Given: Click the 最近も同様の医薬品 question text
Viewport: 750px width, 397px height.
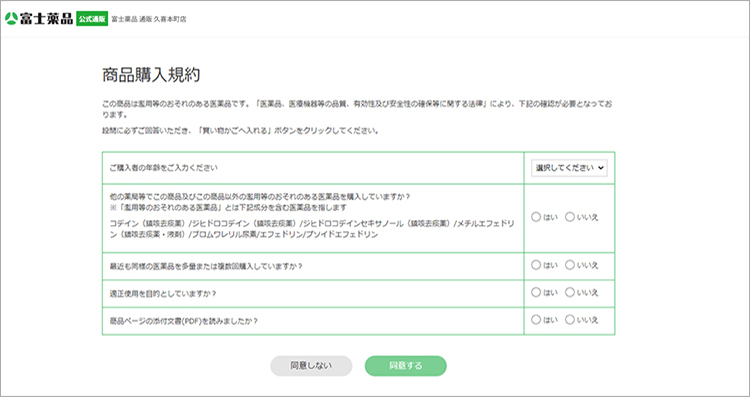Looking at the screenshot, I should (x=206, y=266).
